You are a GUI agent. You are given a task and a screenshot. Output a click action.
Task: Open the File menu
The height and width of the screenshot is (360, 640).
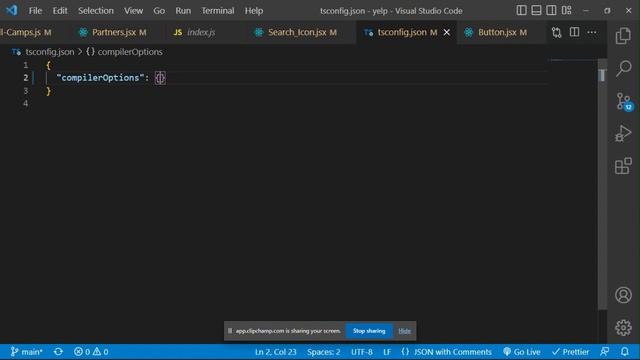pos(35,11)
